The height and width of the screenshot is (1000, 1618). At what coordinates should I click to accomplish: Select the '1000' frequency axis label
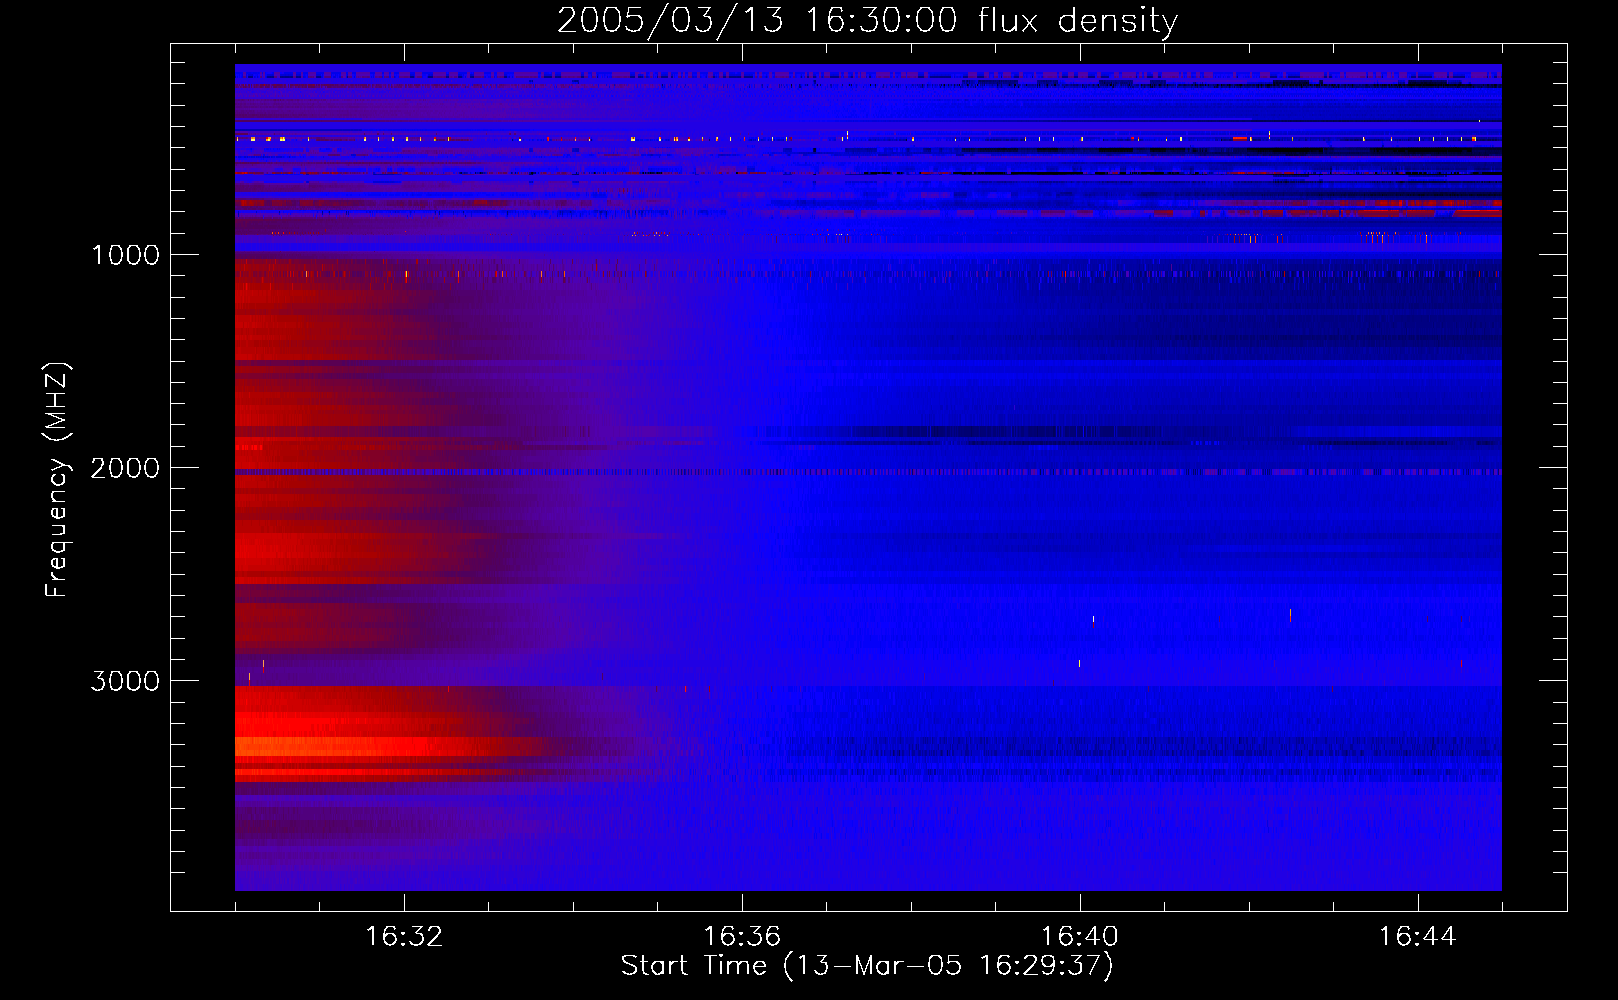pos(125,255)
